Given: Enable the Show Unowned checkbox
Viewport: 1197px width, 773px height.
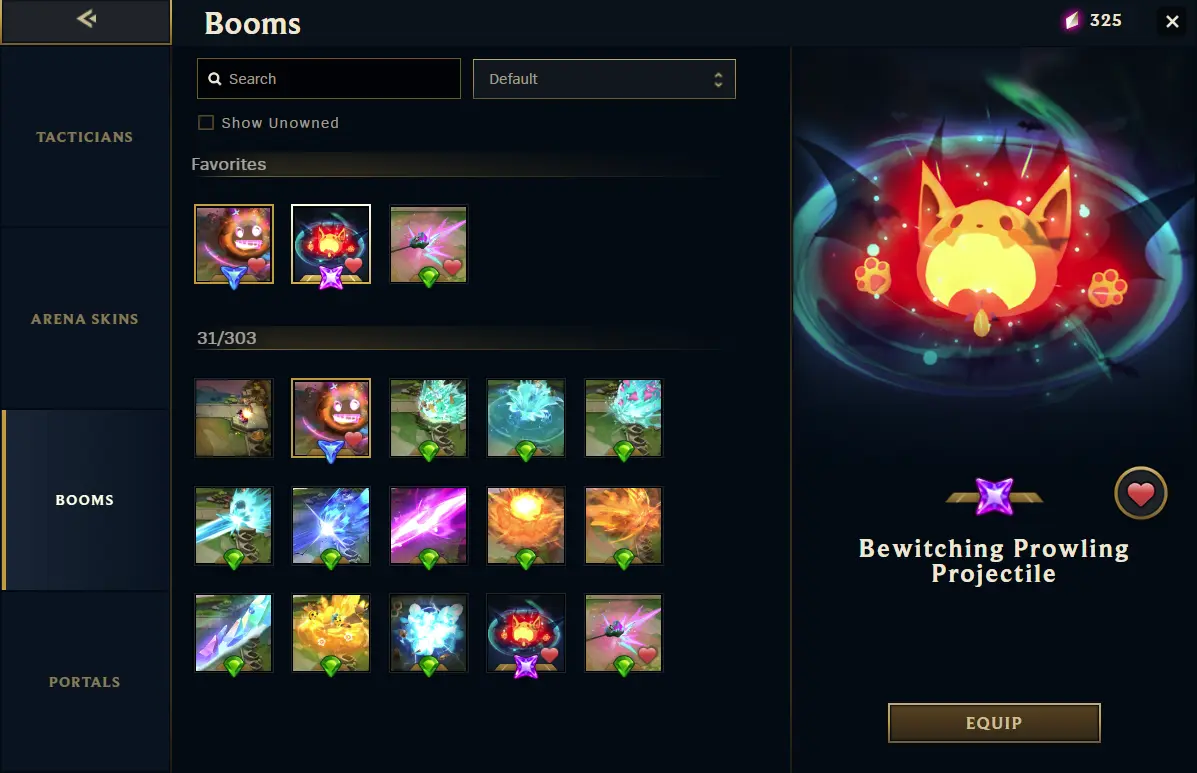Looking at the screenshot, I should 205,122.
